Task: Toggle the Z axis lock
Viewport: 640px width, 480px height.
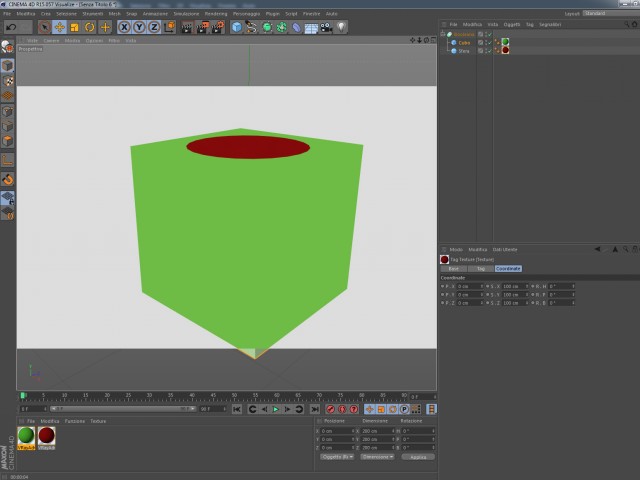Action: [154, 27]
